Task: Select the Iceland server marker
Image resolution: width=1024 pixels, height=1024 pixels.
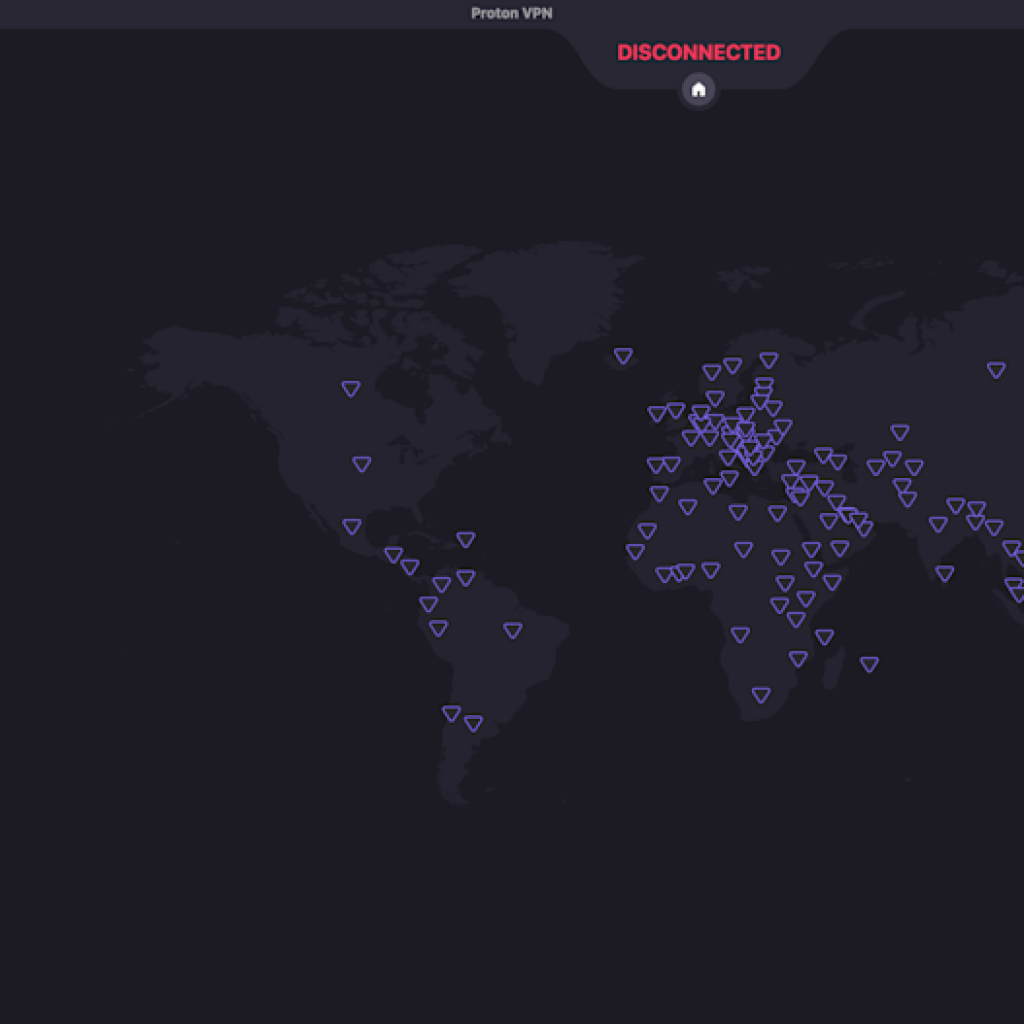Action: 622,355
